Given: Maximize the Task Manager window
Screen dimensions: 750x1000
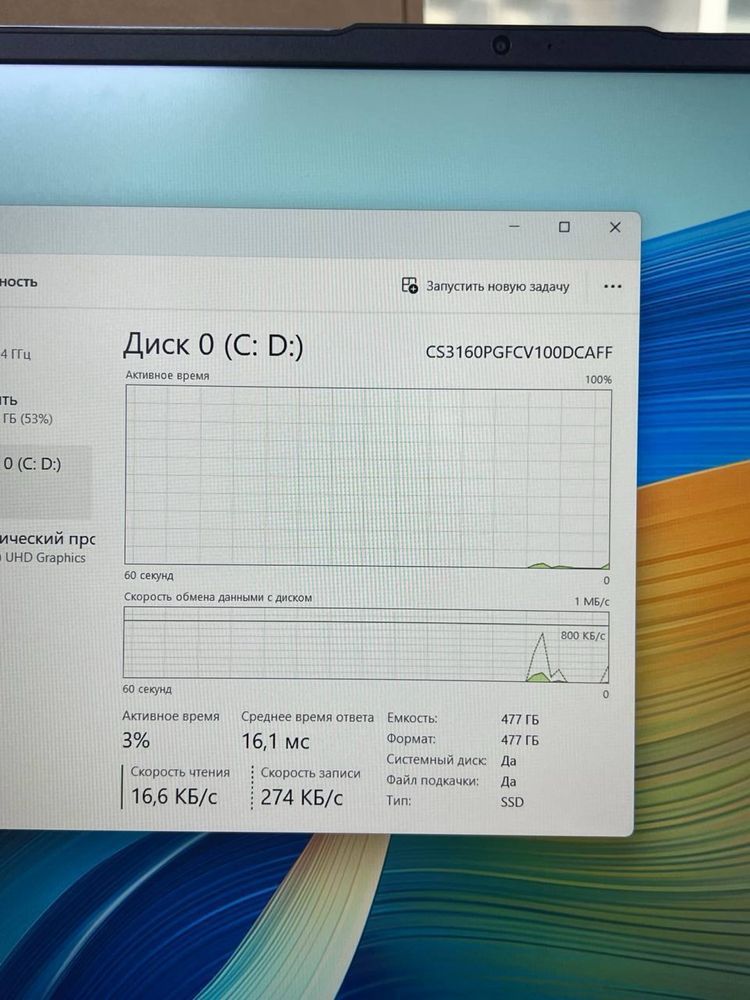Looking at the screenshot, I should click(564, 227).
